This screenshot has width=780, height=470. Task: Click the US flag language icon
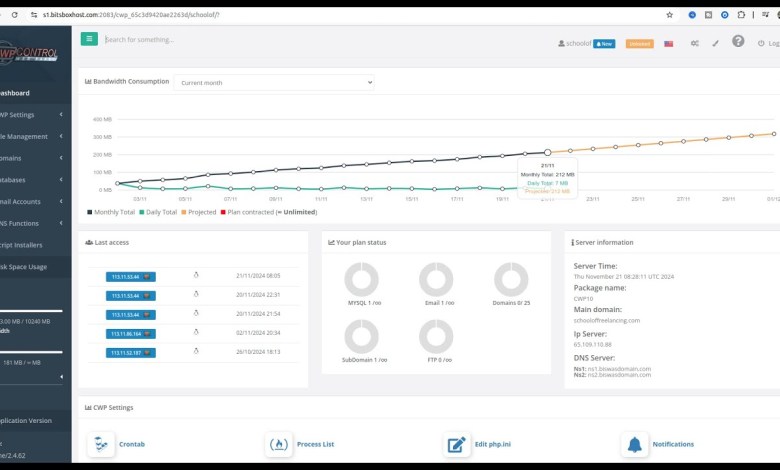pos(668,44)
